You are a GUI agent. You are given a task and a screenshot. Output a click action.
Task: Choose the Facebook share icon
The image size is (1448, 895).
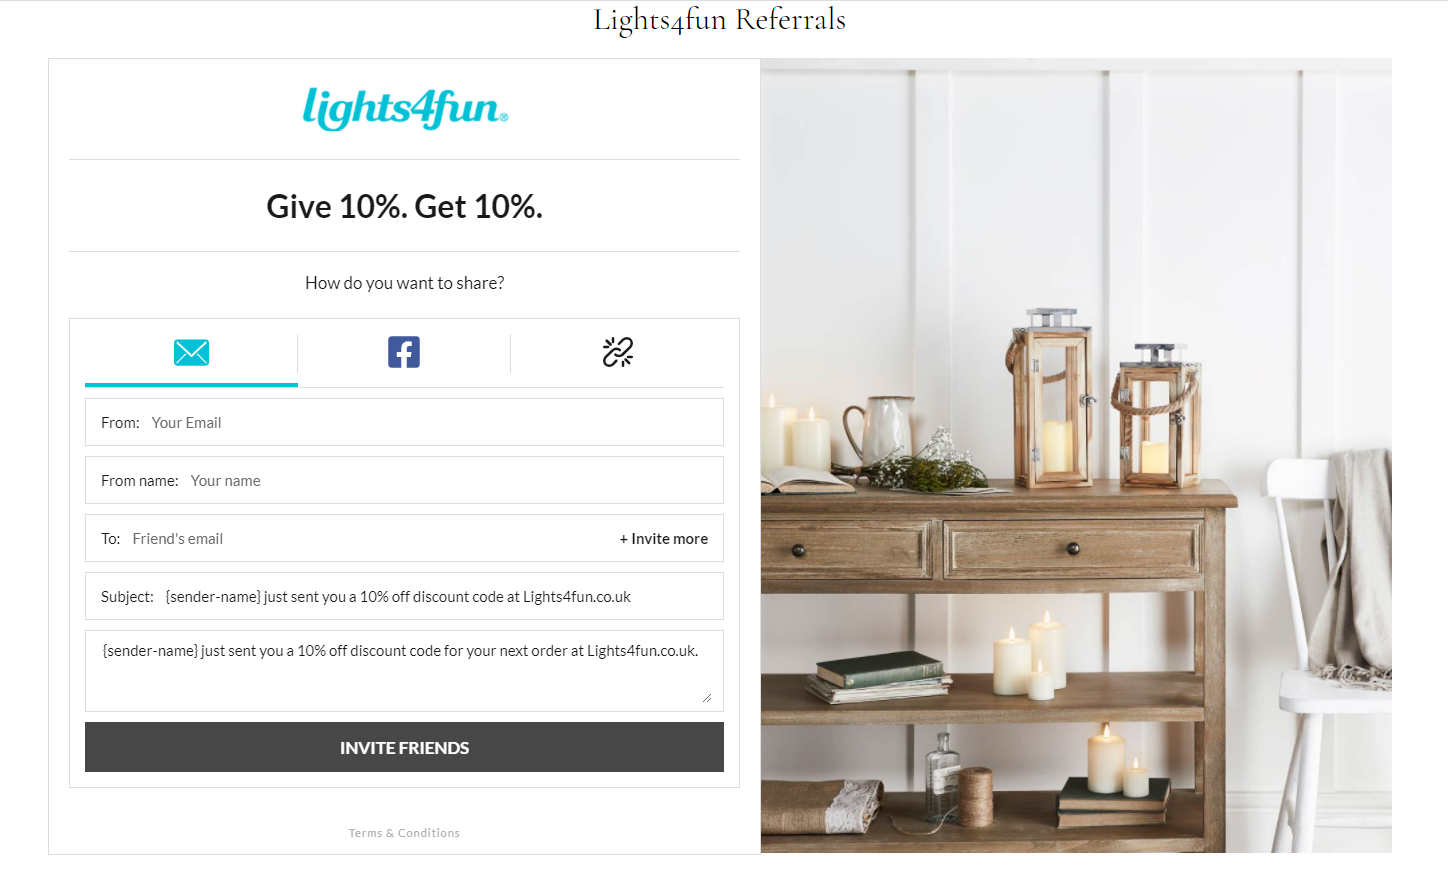404,352
